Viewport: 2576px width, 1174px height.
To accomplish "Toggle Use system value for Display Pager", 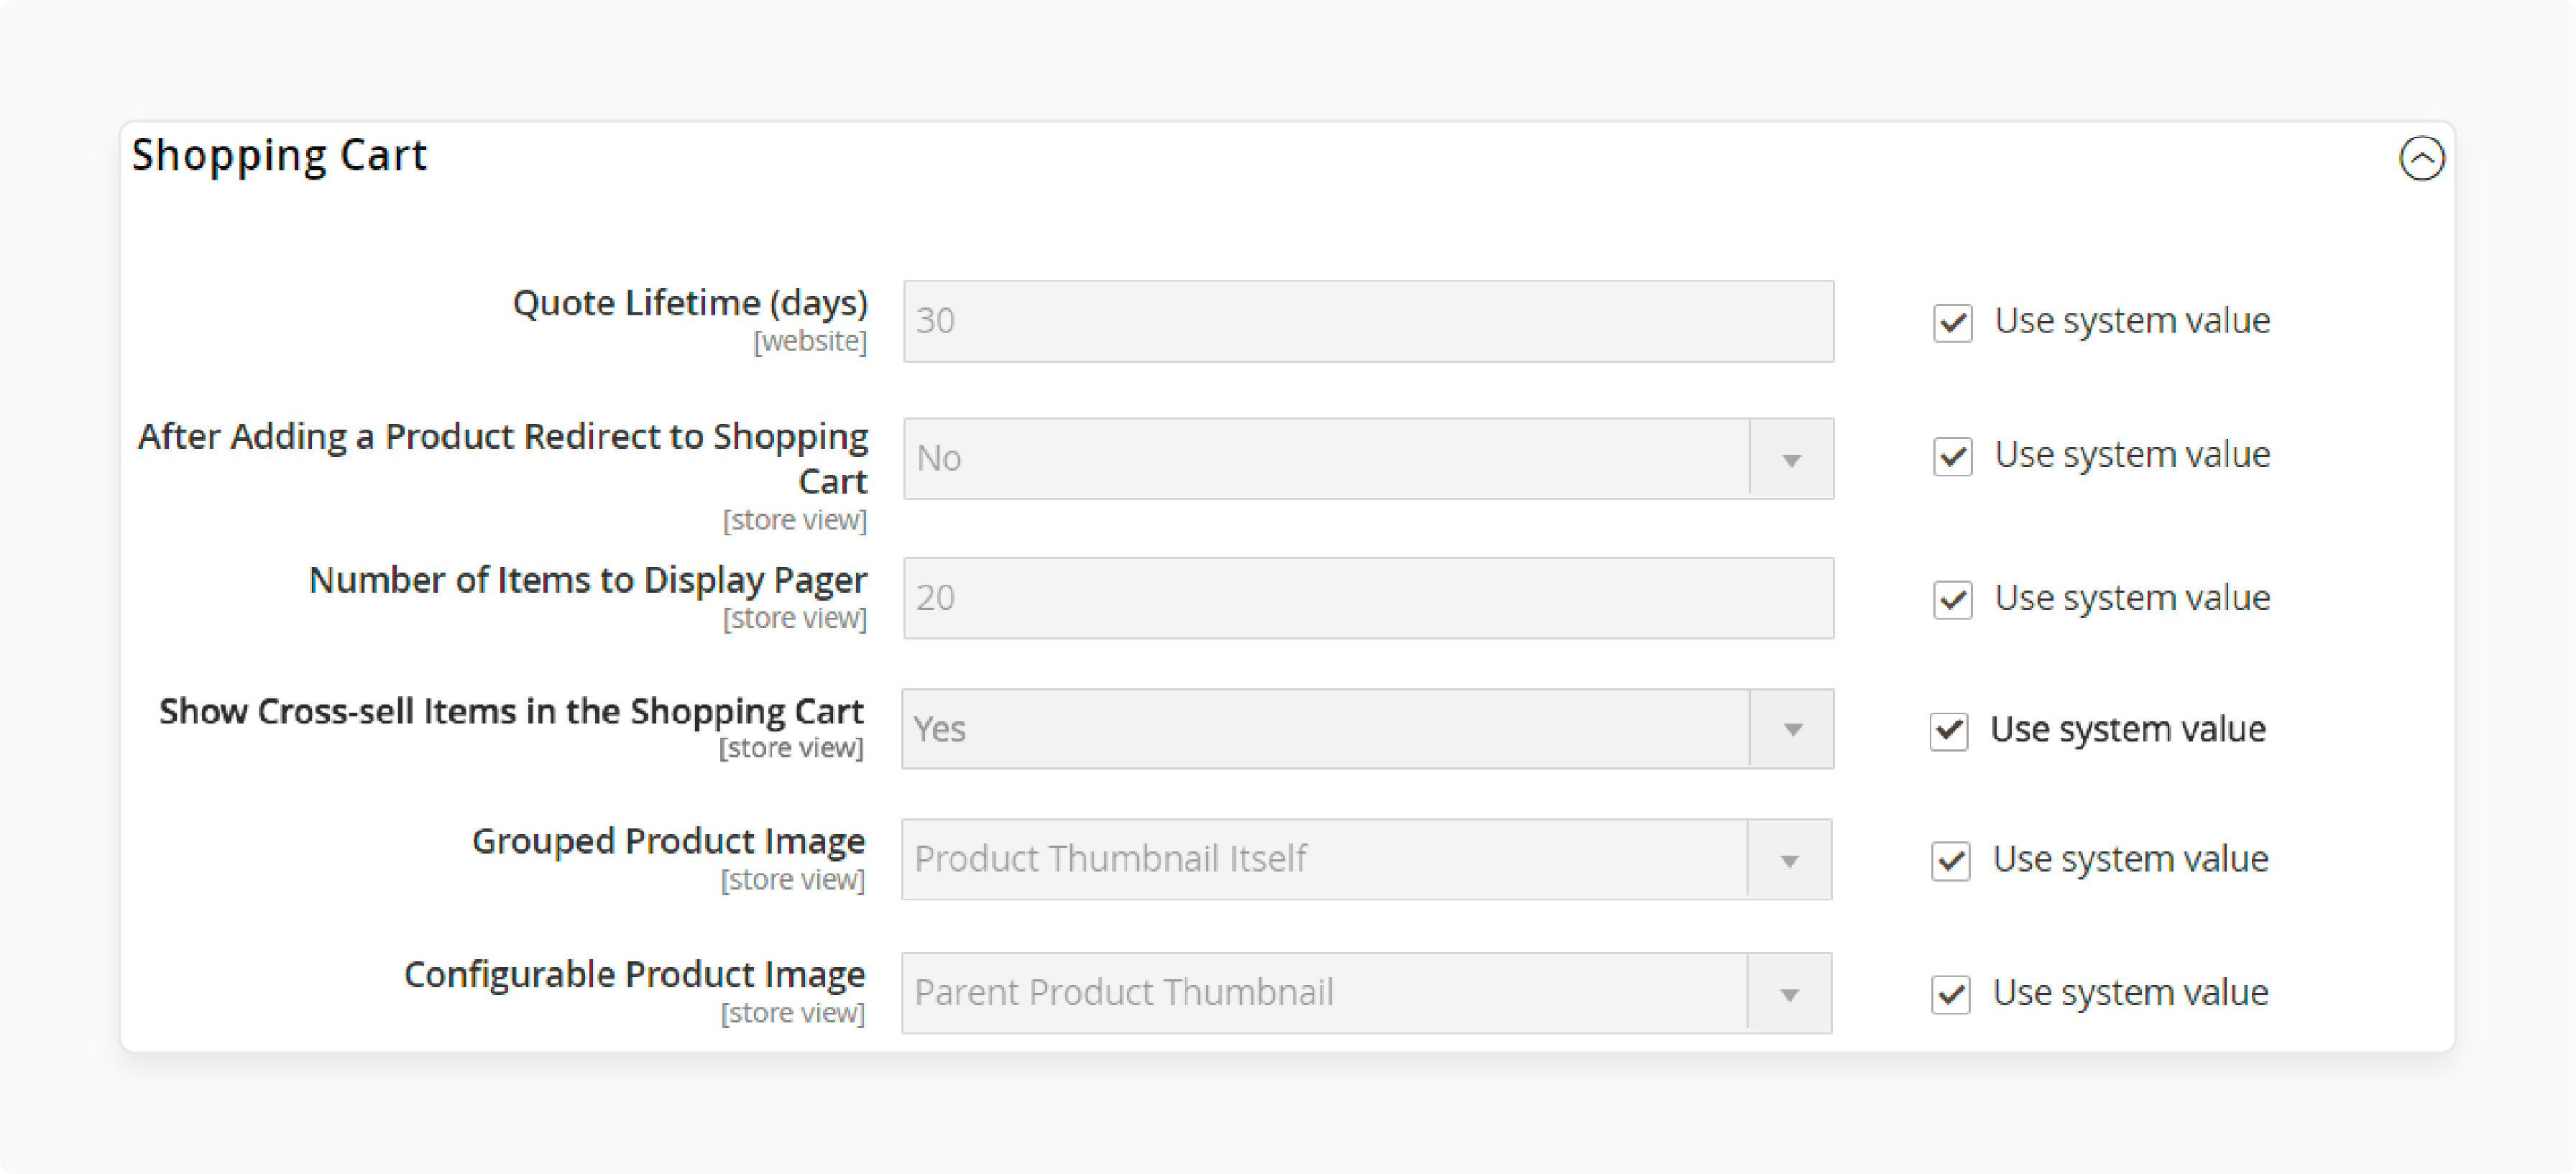I will pyautogui.click(x=1952, y=599).
